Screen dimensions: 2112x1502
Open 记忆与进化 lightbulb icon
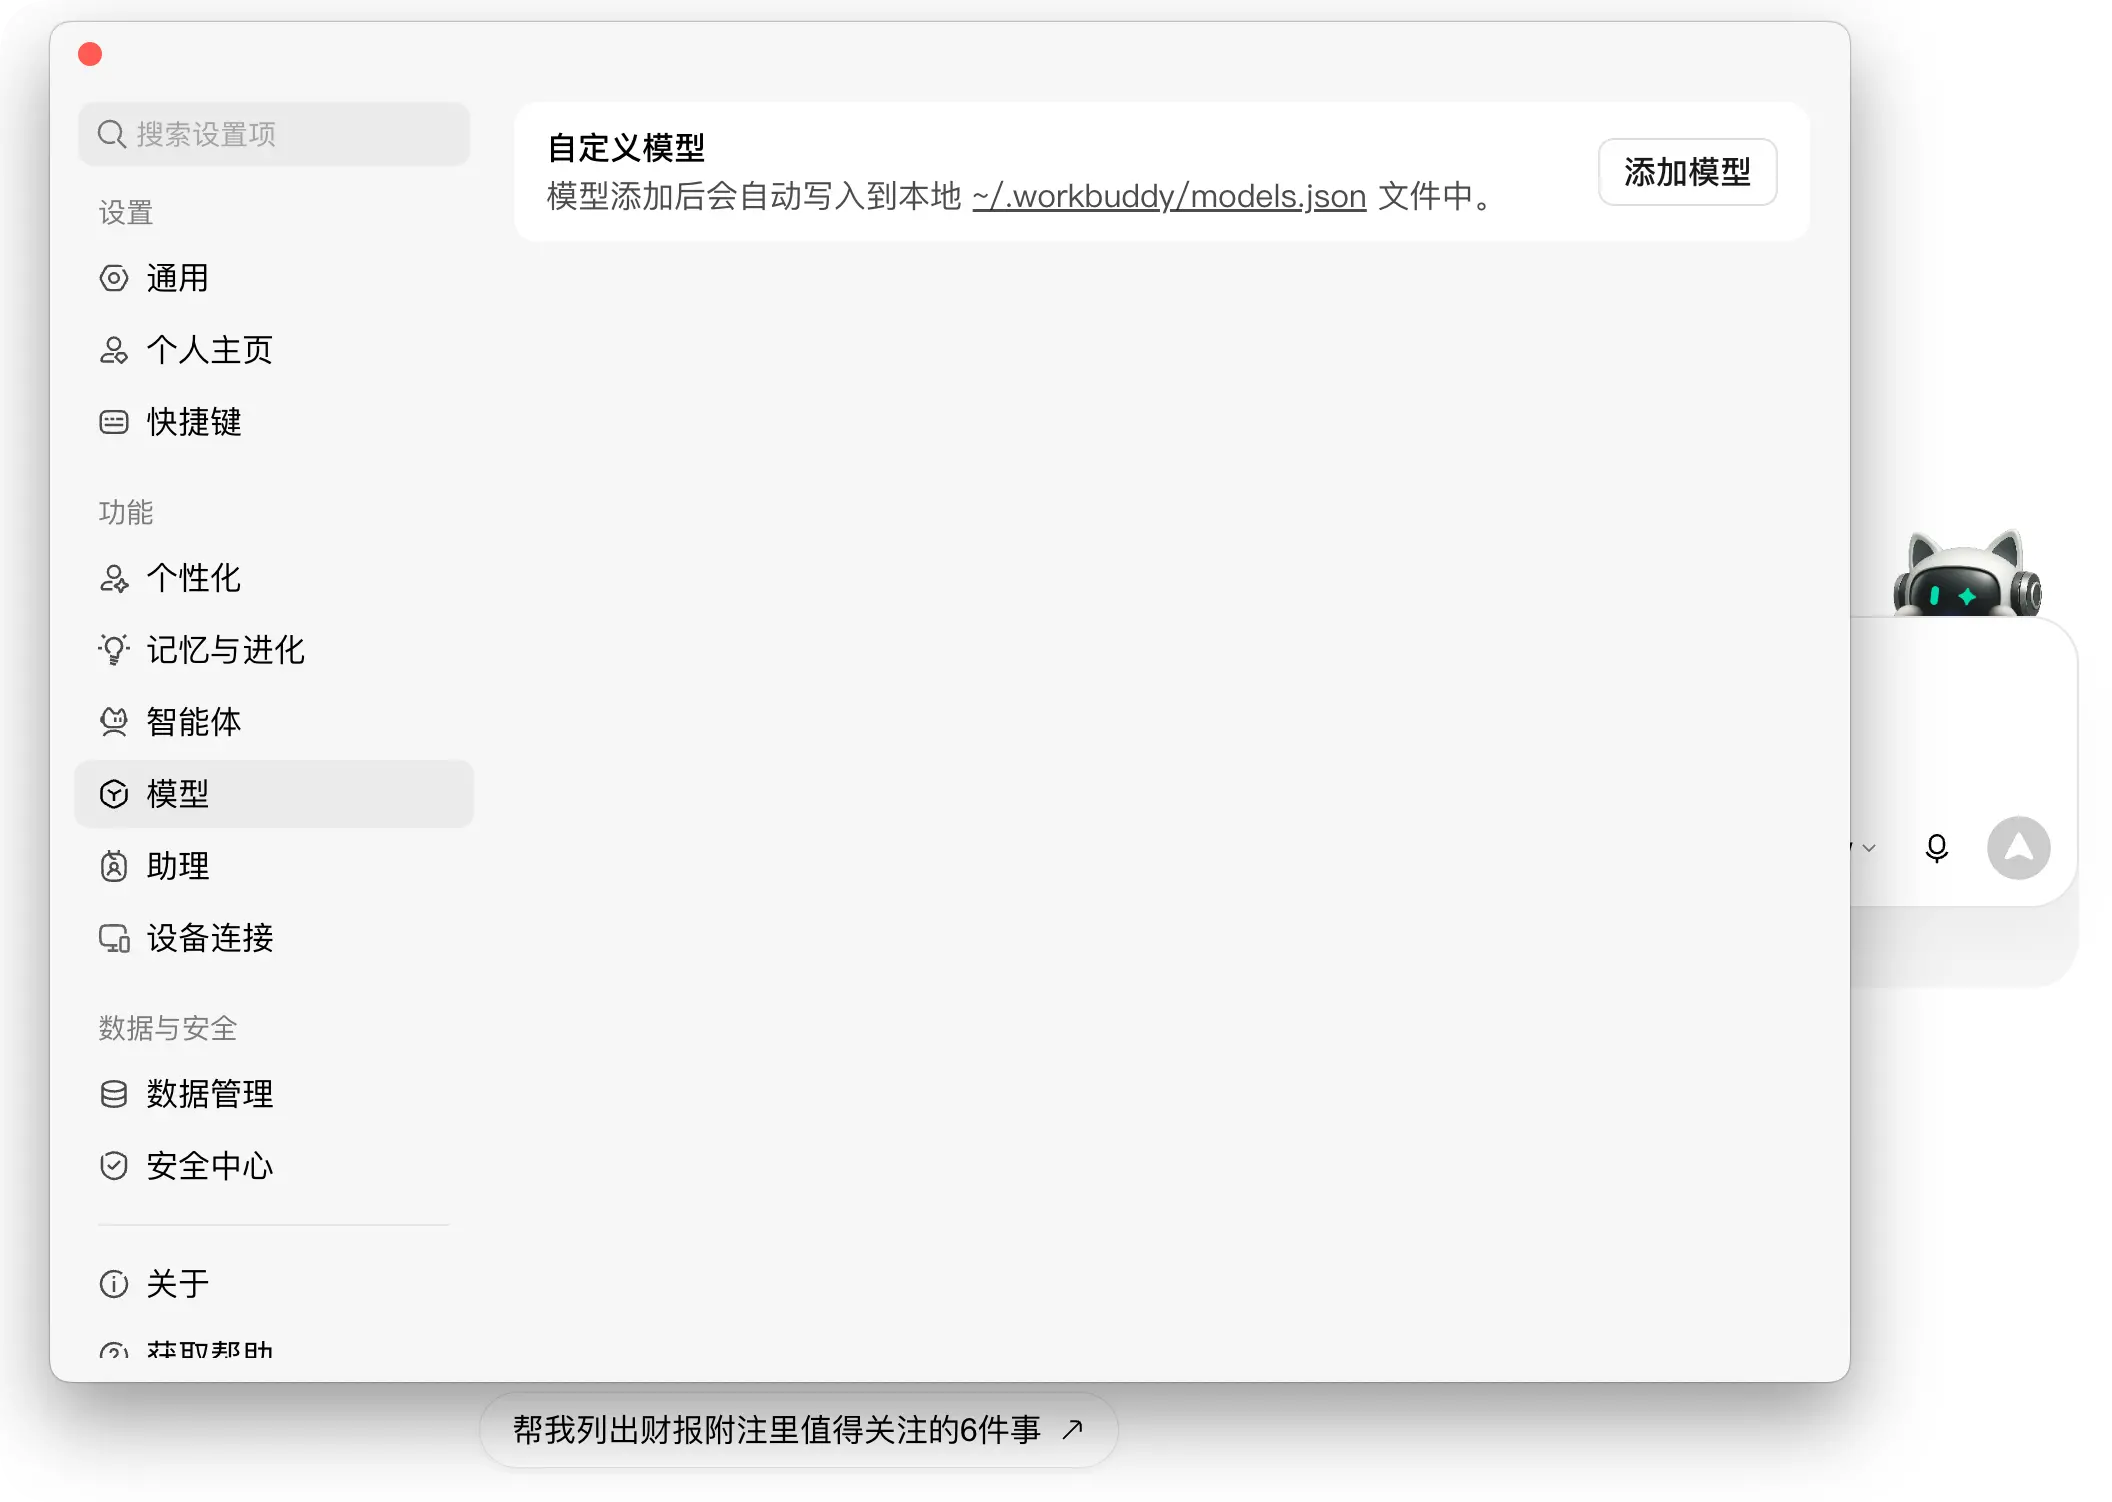[x=114, y=650]
